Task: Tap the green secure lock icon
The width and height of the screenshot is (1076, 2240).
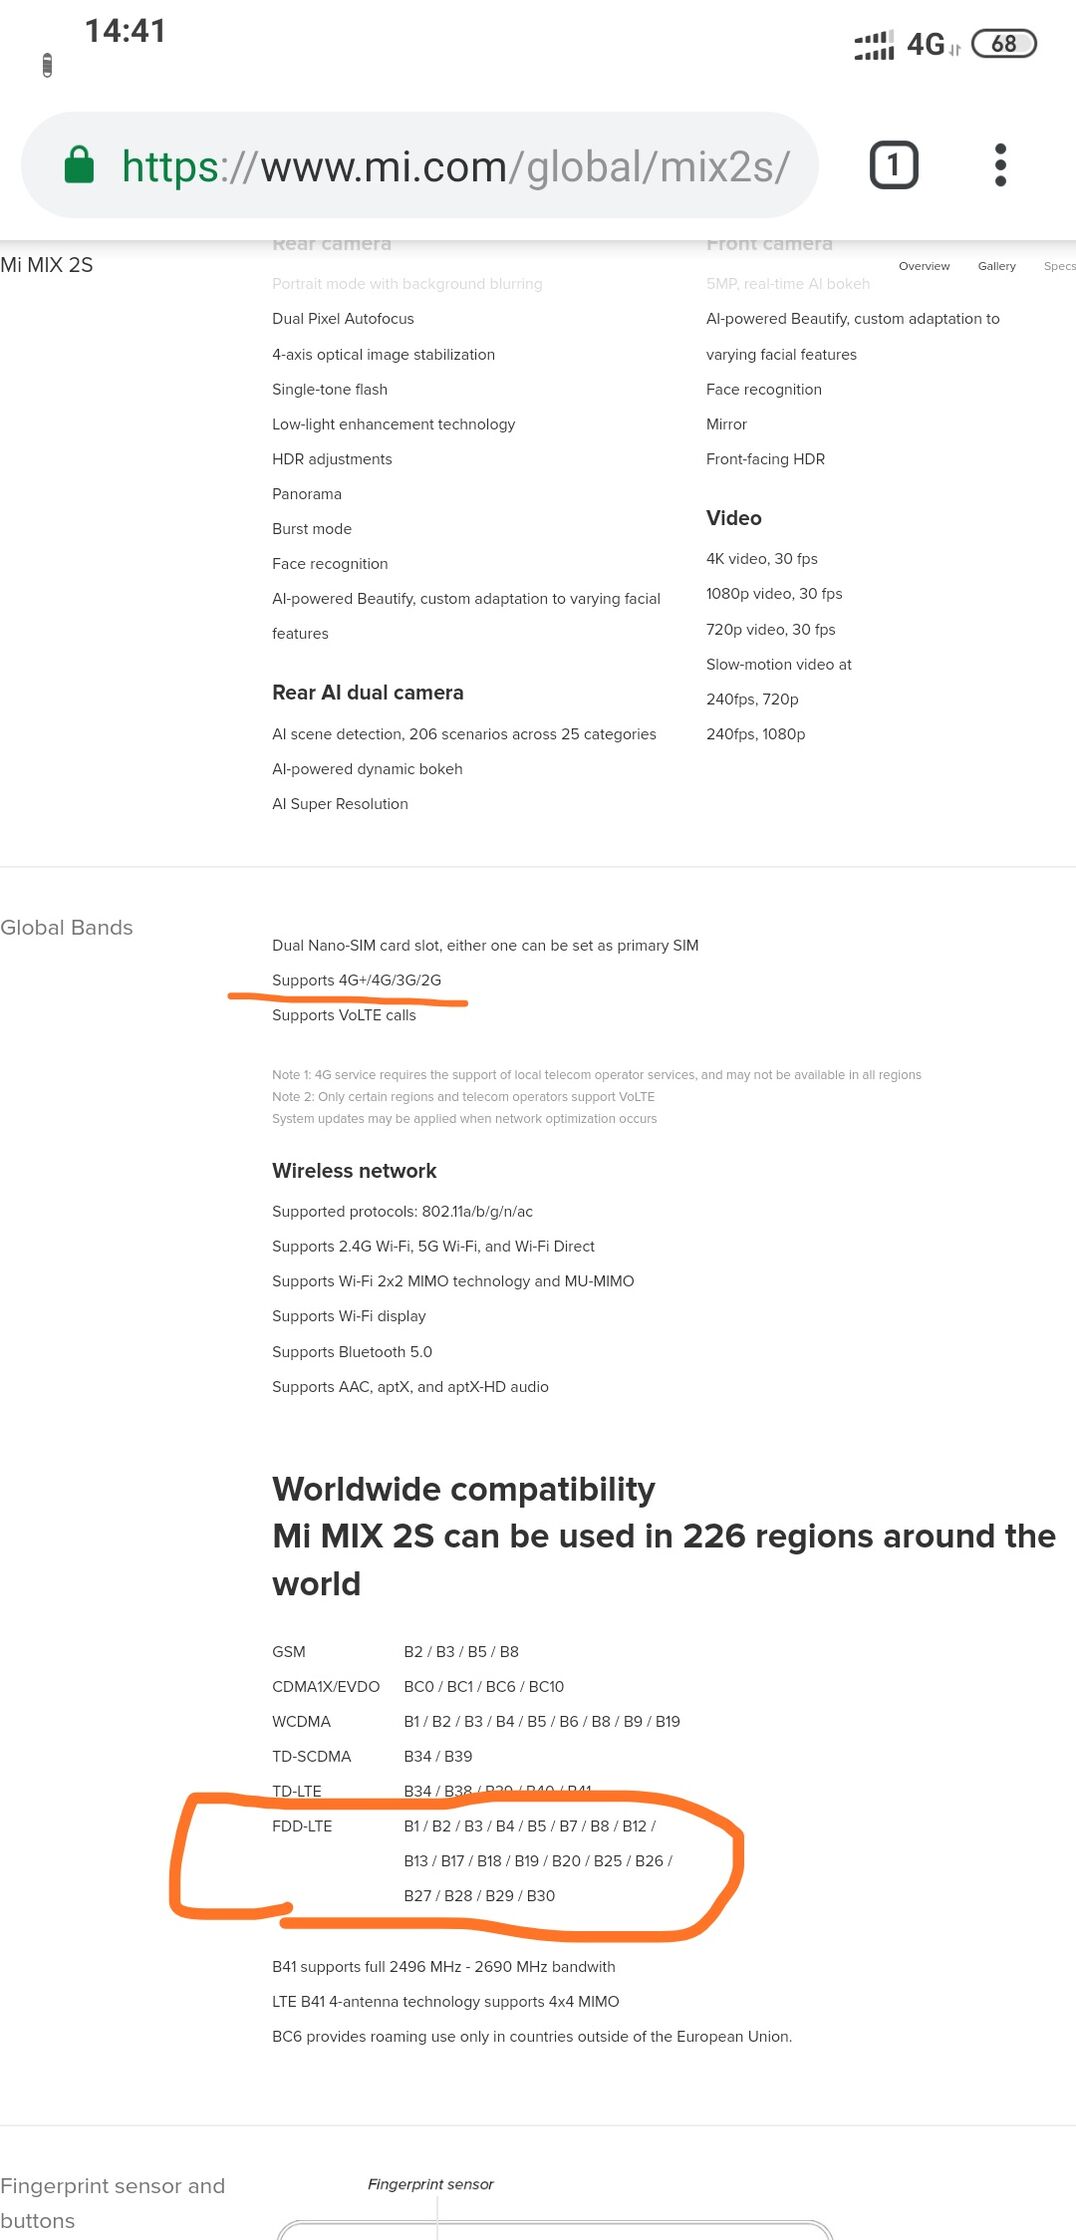Action: [x=79, y=165]
